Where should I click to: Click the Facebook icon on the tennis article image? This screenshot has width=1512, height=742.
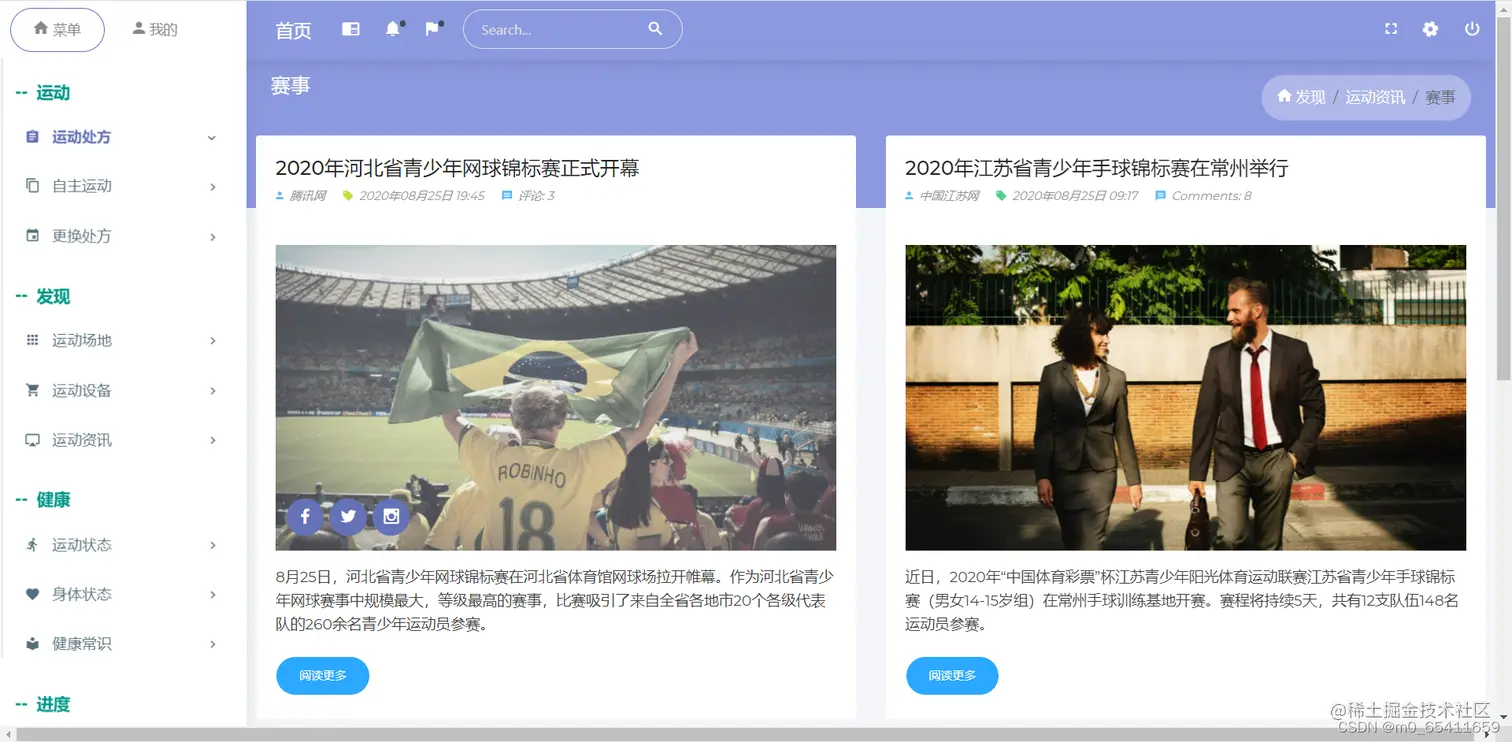(304, 516)
